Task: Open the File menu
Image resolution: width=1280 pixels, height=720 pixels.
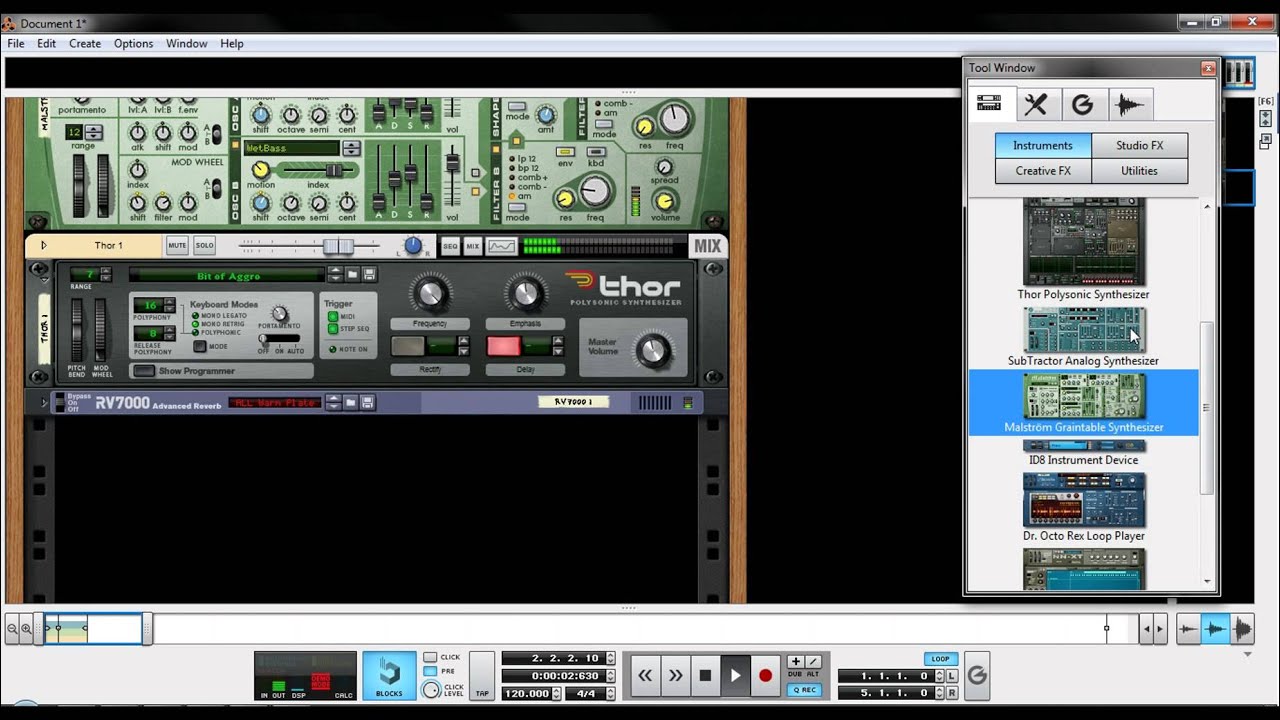Action: point(16,44)
